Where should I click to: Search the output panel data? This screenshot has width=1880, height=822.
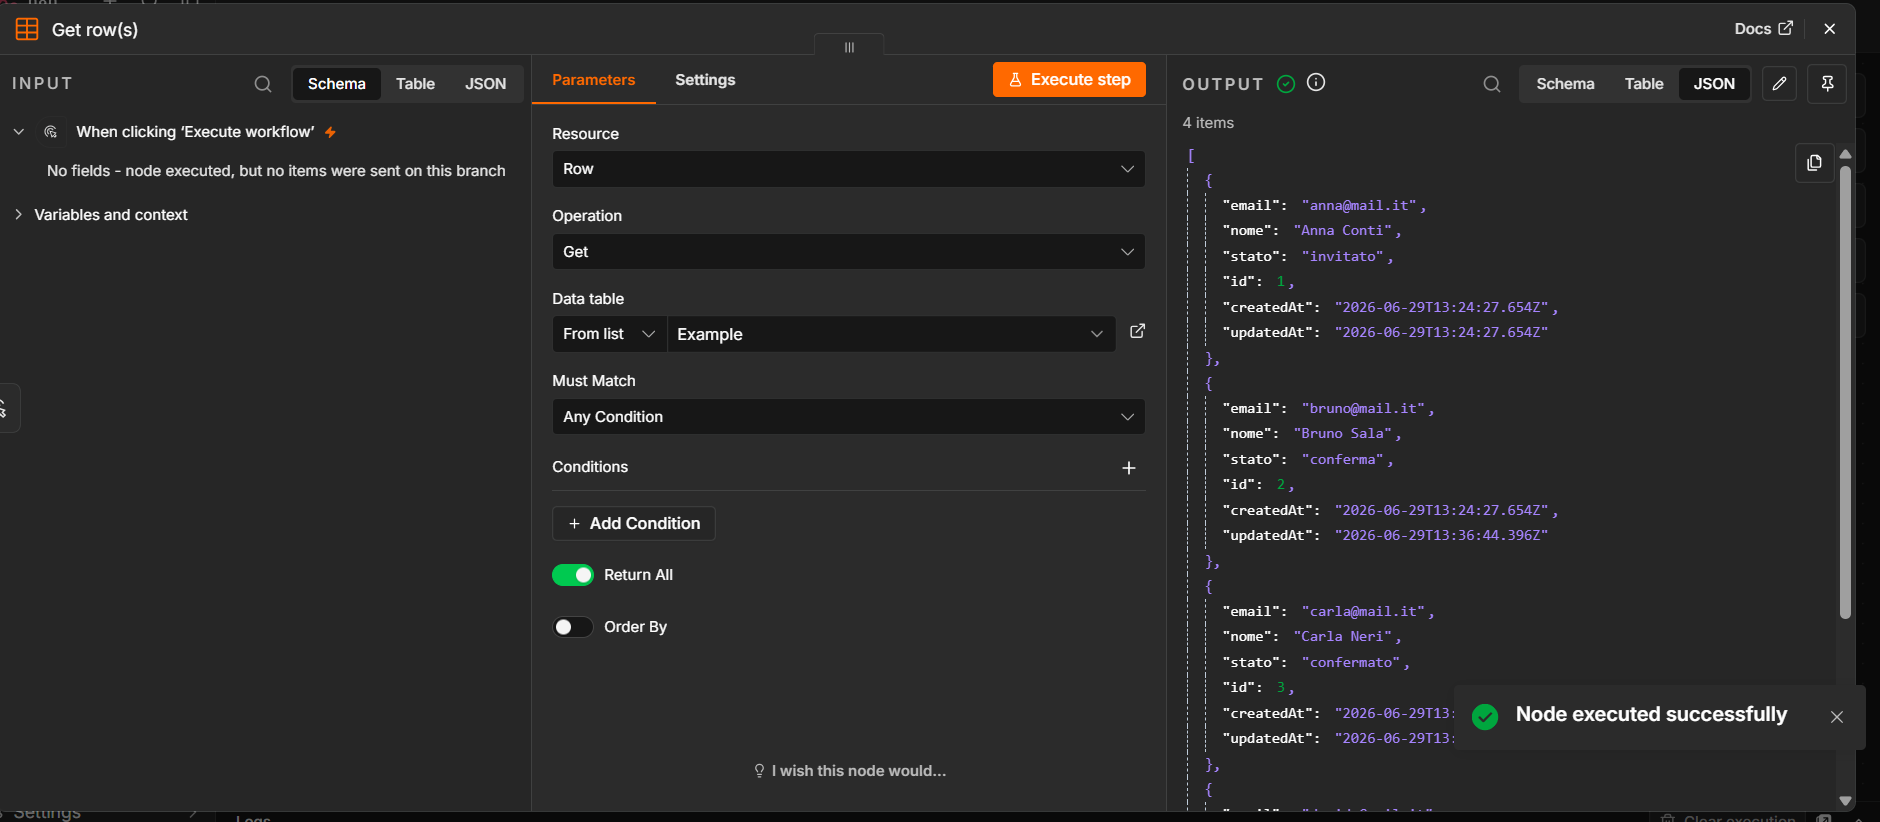pos(1492,84)
